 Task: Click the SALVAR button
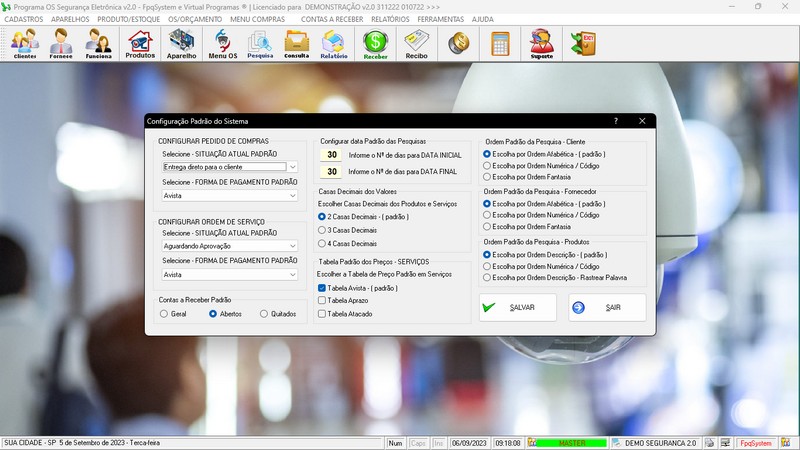pos(519,307)
